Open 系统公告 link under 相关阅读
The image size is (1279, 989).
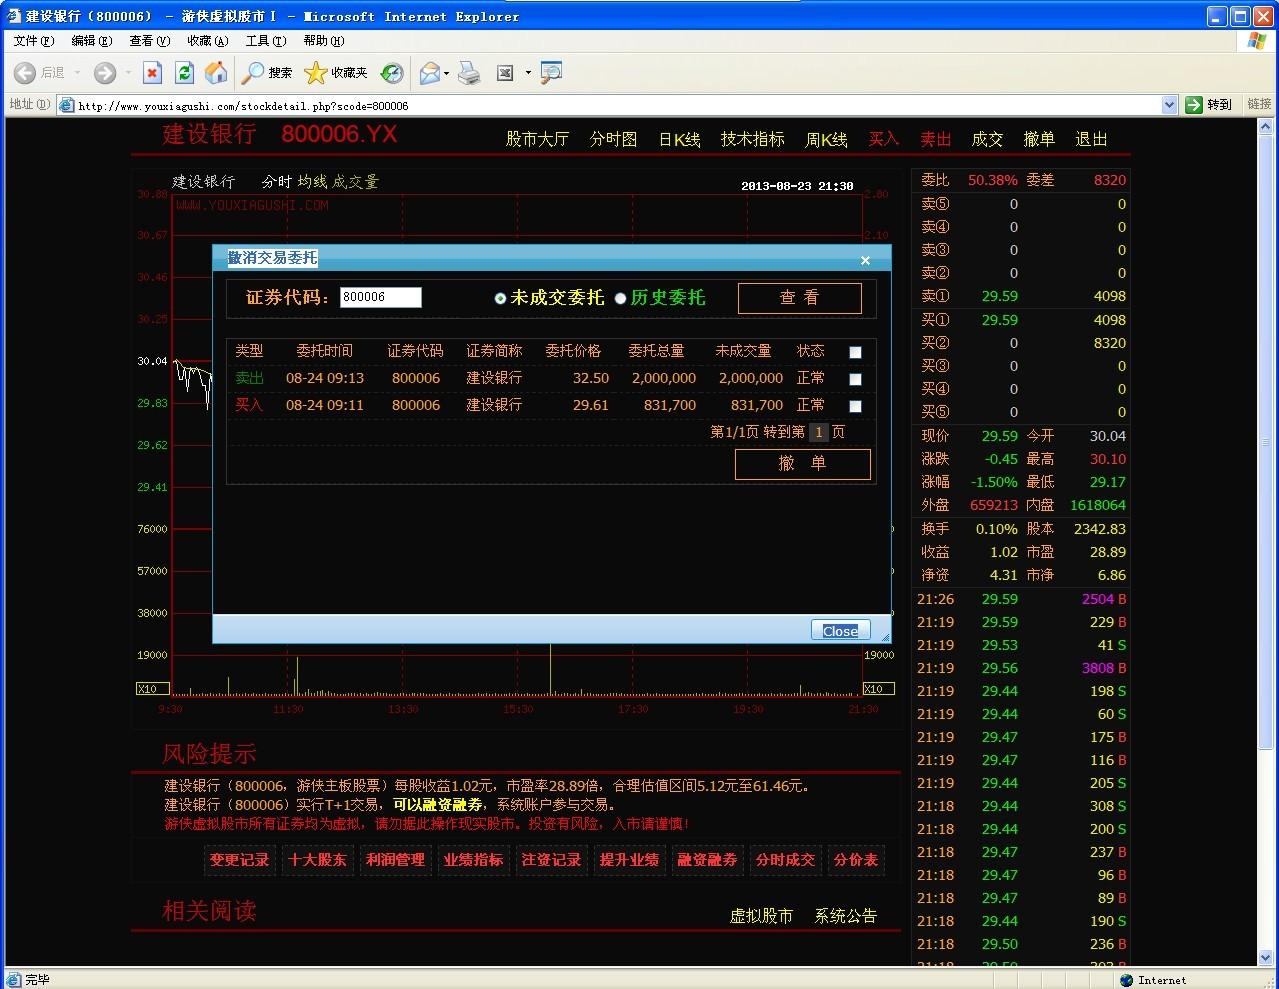click(x=845, y=915)
